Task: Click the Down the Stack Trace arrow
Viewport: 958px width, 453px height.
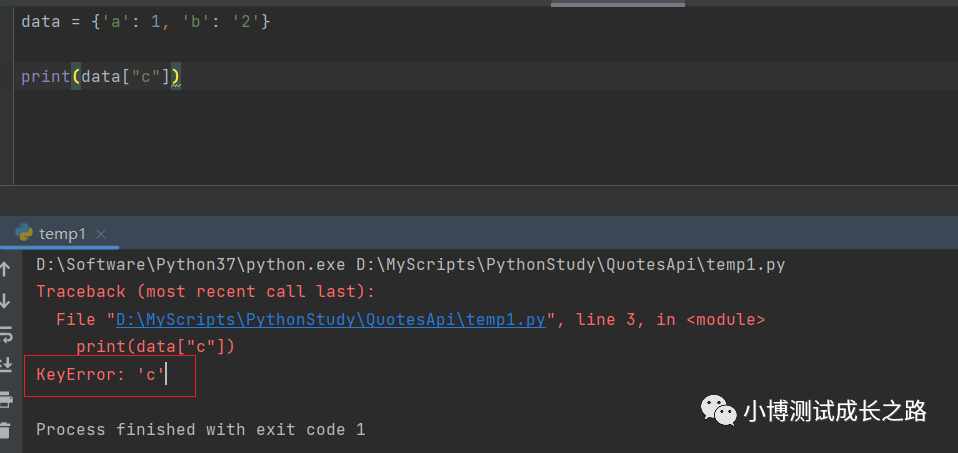Action: pos(5,301)
